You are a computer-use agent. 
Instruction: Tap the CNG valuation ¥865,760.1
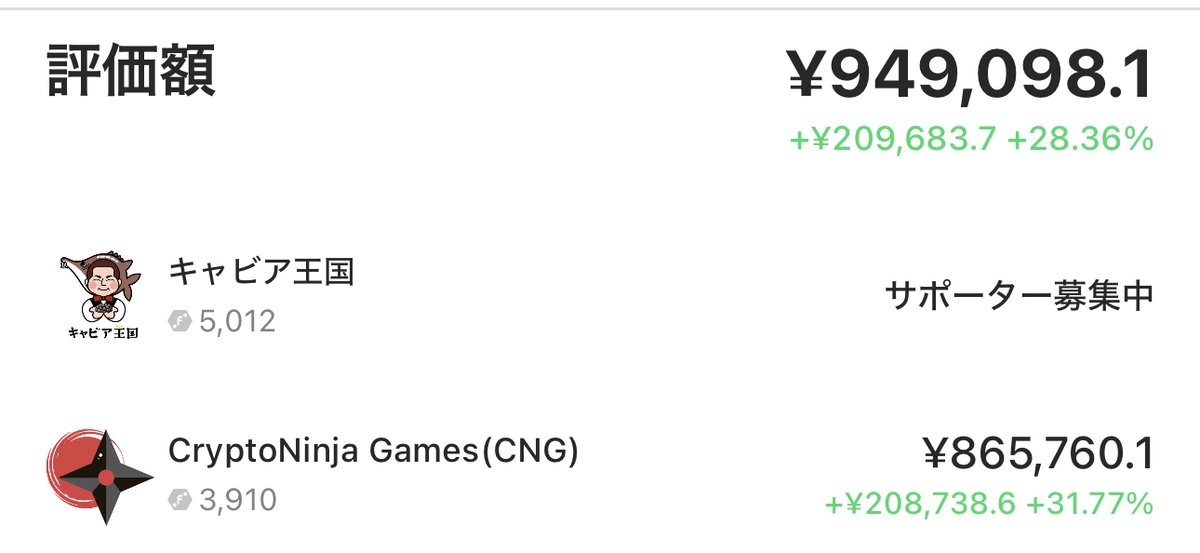(1038, 455)
